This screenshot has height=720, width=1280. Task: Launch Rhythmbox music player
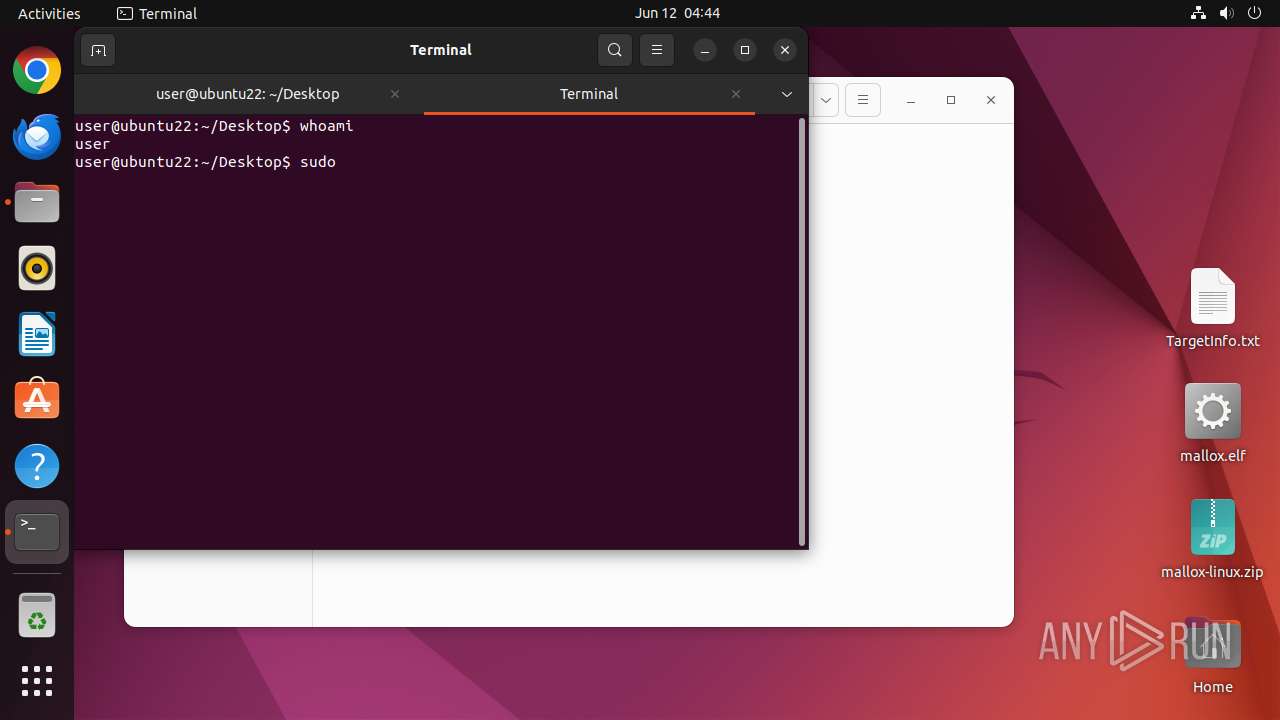click(x=37, y=268)
